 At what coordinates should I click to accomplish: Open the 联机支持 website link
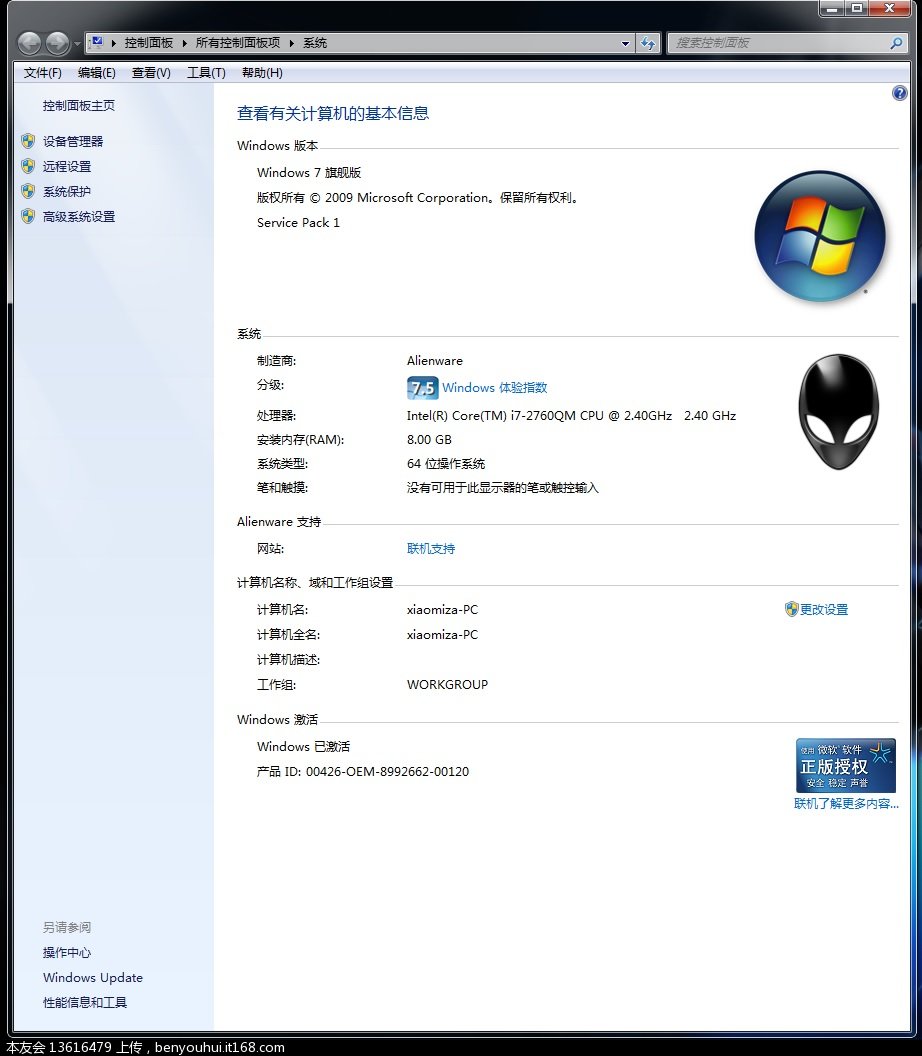coord(431,549)
